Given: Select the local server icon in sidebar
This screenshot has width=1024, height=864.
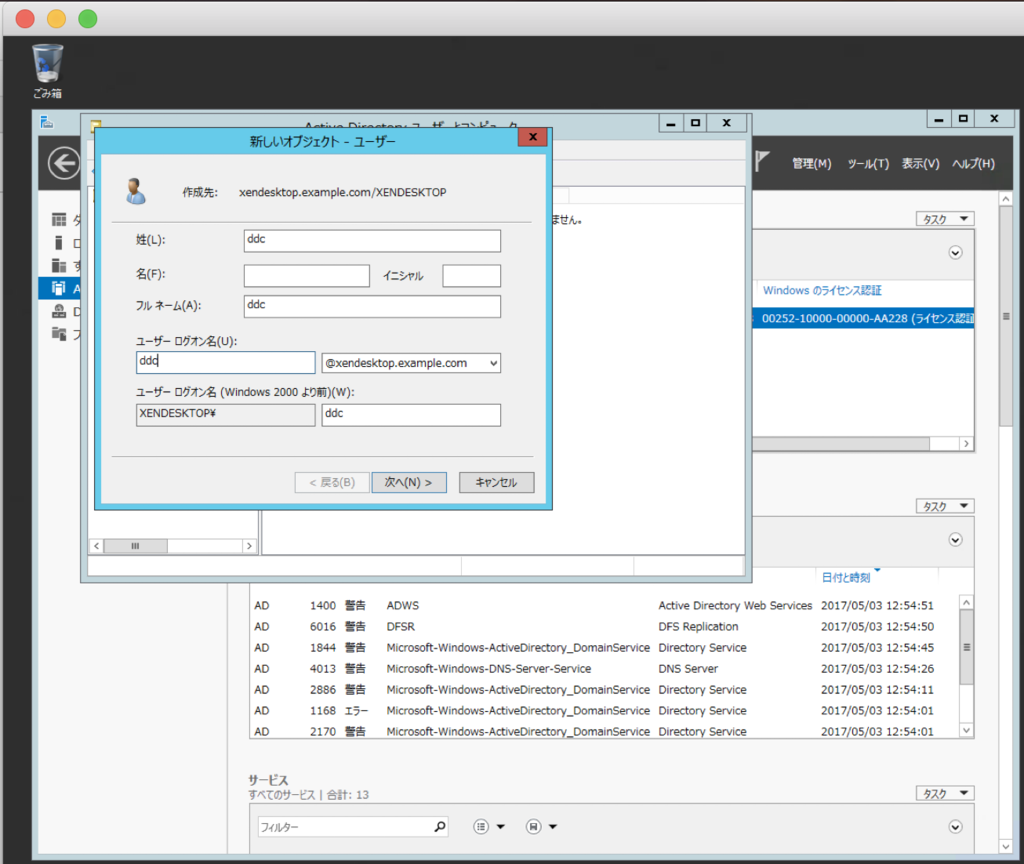Looking at the screenshot, I should click(59, 243).
